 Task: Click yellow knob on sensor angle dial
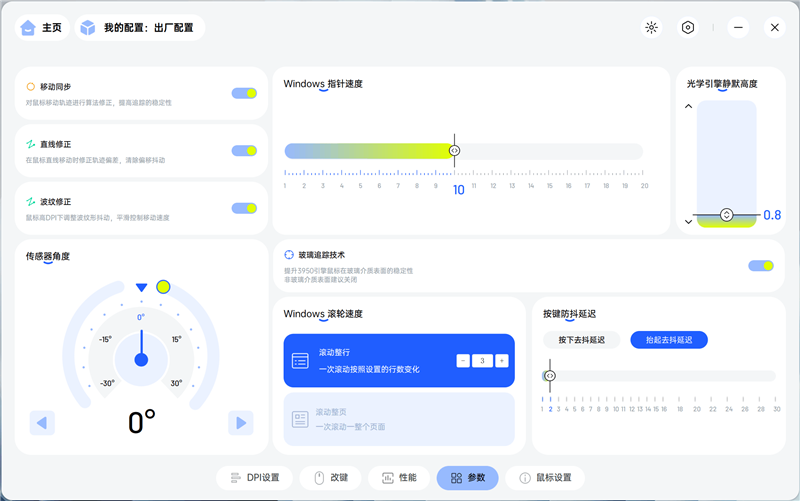pos(163,287)
